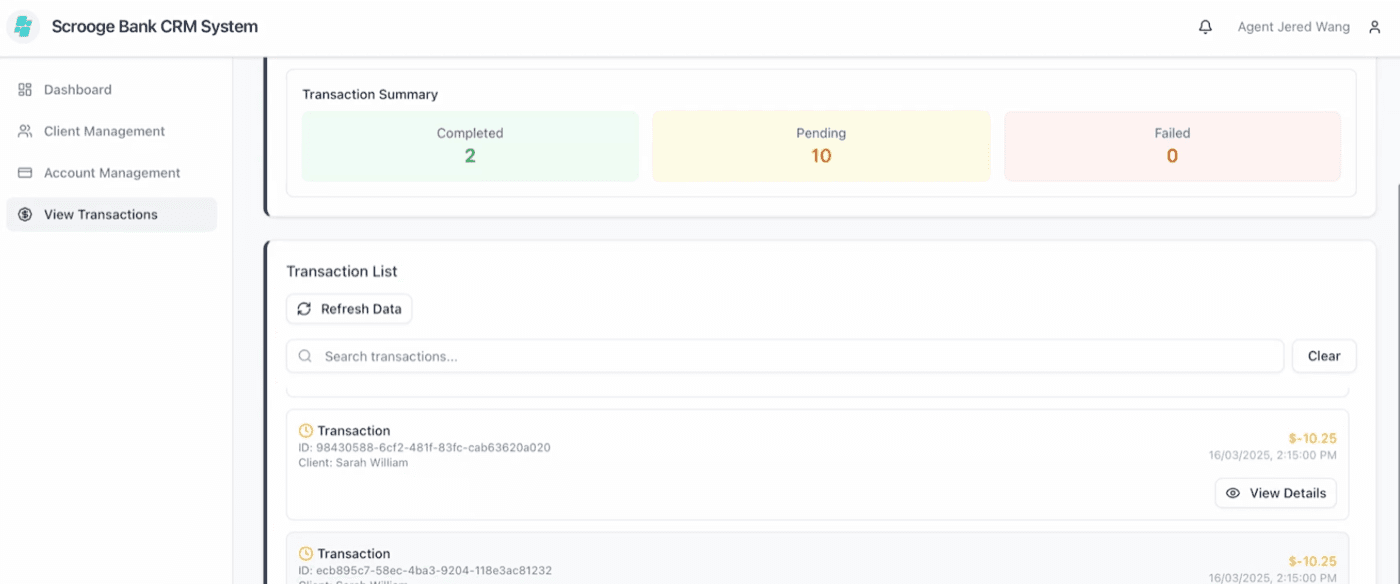Screen dimensions: 1400x584
Task: Click ID ecb895c7-58ec-4ba3-9204-118e3ac81232
Action: tap(425, 570)
